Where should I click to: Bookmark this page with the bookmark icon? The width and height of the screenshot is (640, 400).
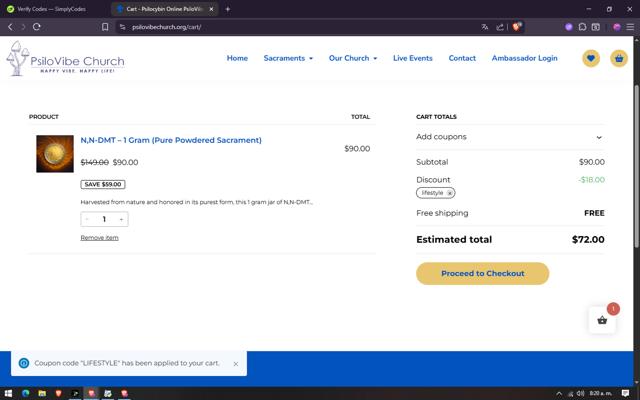click(x=105, y=27)
